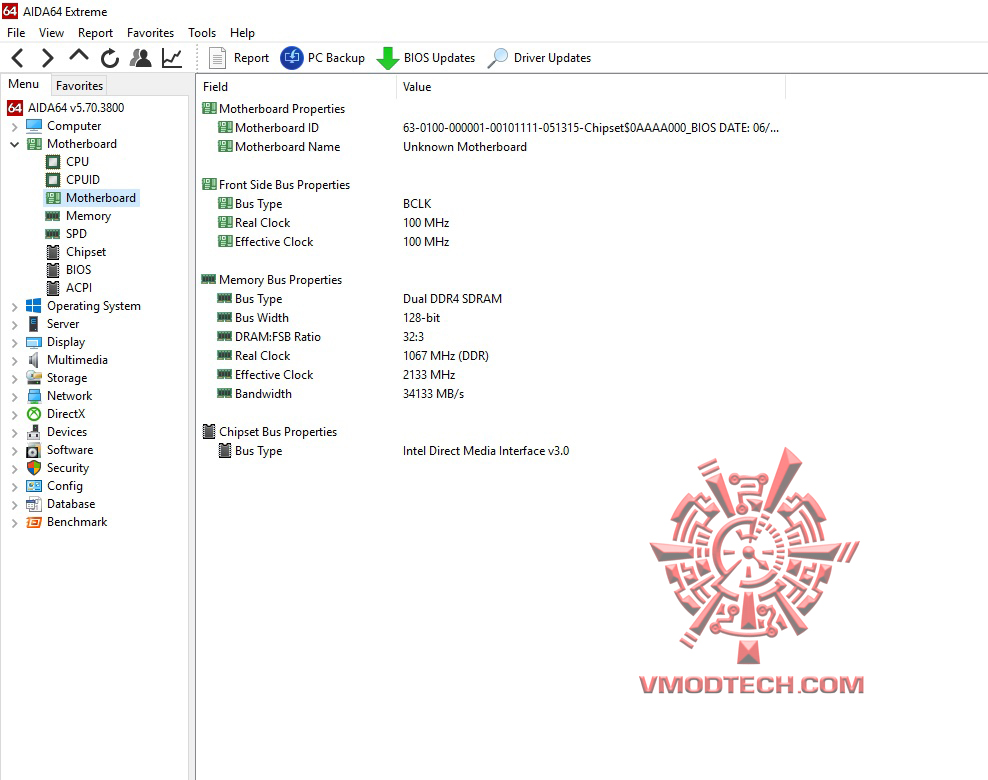Refresh the current page with the circular arrow
This screenshot has width=988, height=780.
point(110,58)
